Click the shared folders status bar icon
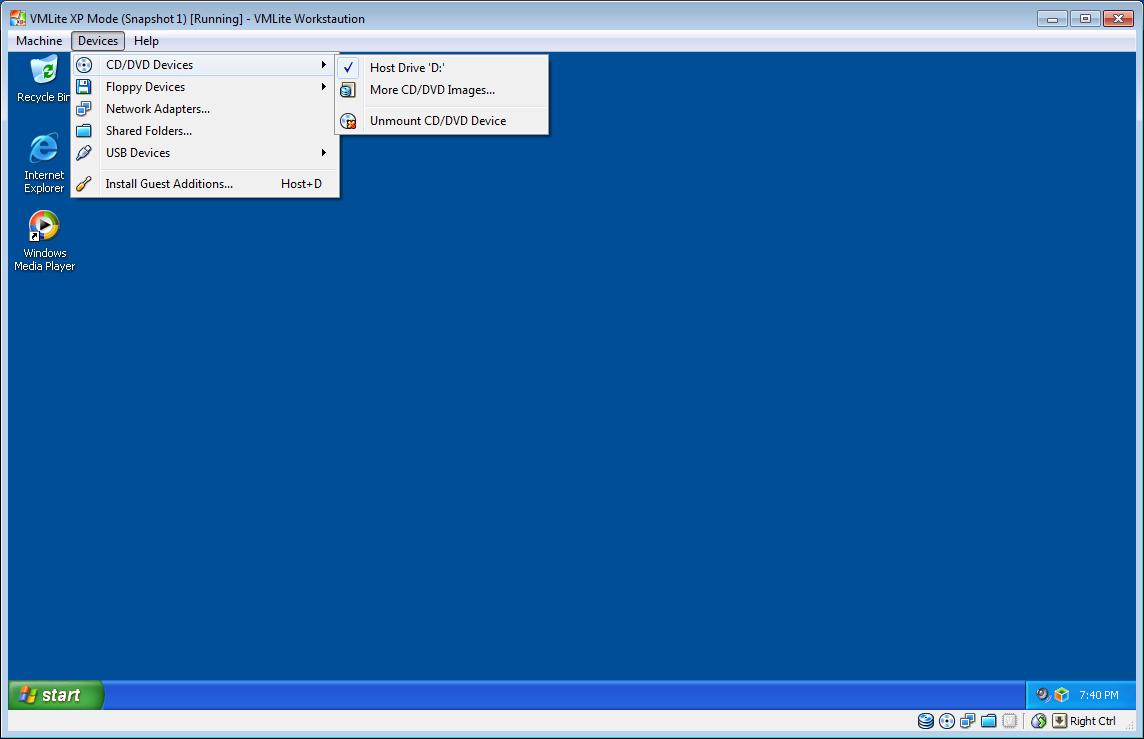This screenshot has width=1144, height=739. click(989, 721)
